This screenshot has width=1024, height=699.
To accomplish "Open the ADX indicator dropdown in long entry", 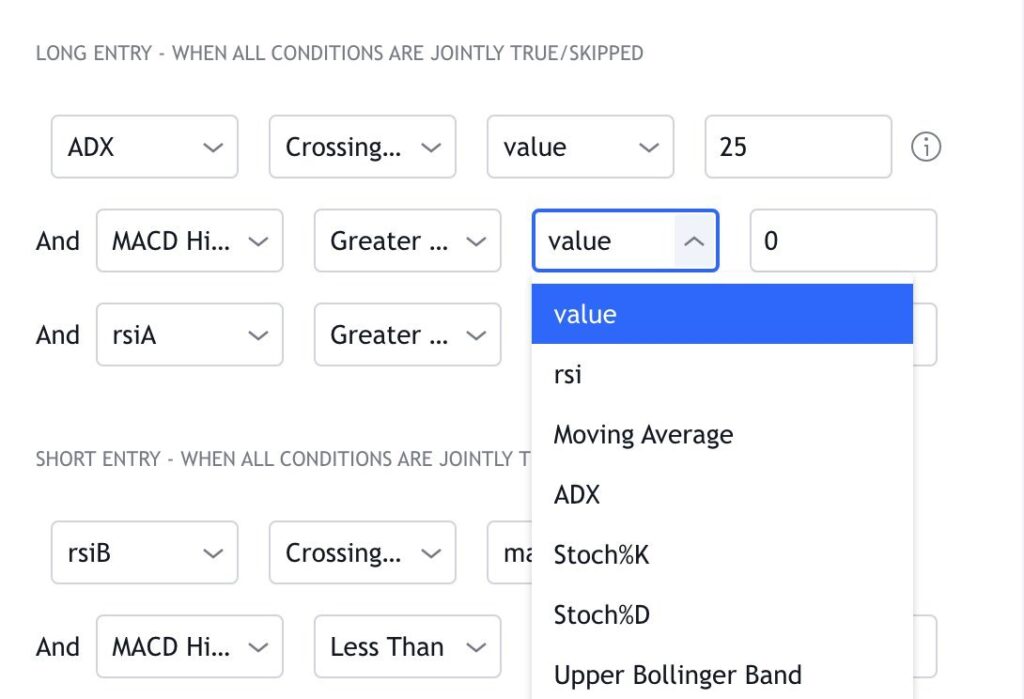I will pyautogui.click(x=144, y=147).
